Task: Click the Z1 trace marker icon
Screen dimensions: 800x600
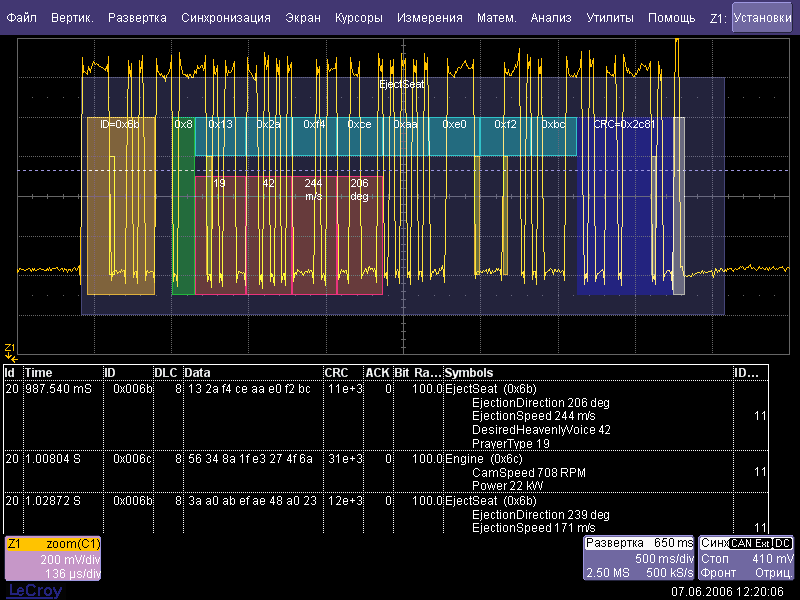Action: pyautogui.click(x=10, y=350)
